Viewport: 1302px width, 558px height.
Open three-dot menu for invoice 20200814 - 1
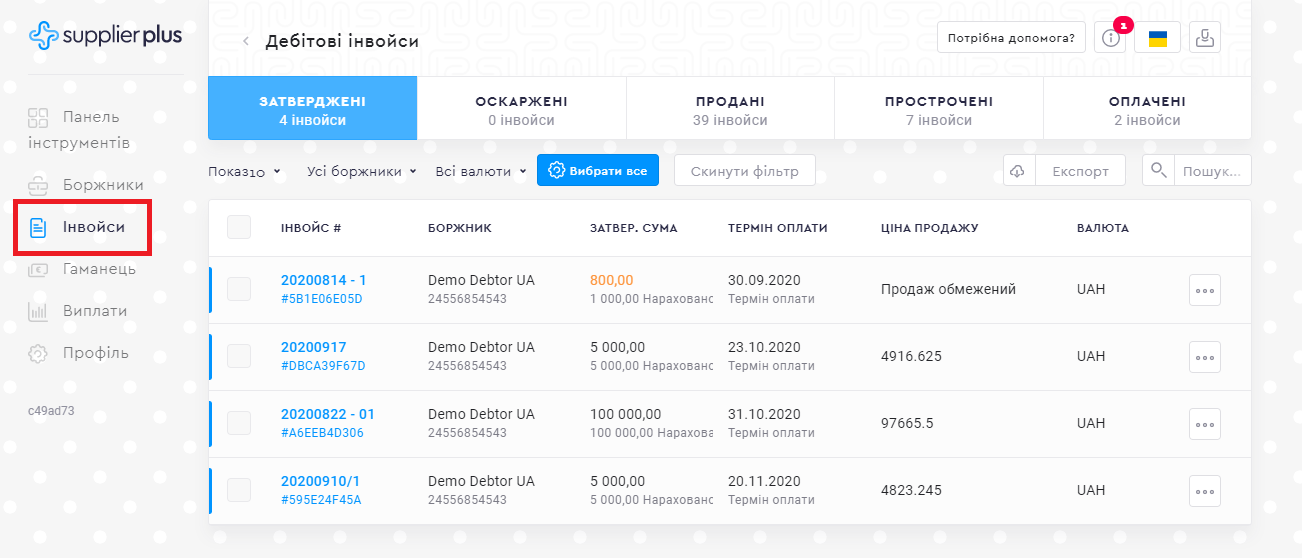[1204, 290]
